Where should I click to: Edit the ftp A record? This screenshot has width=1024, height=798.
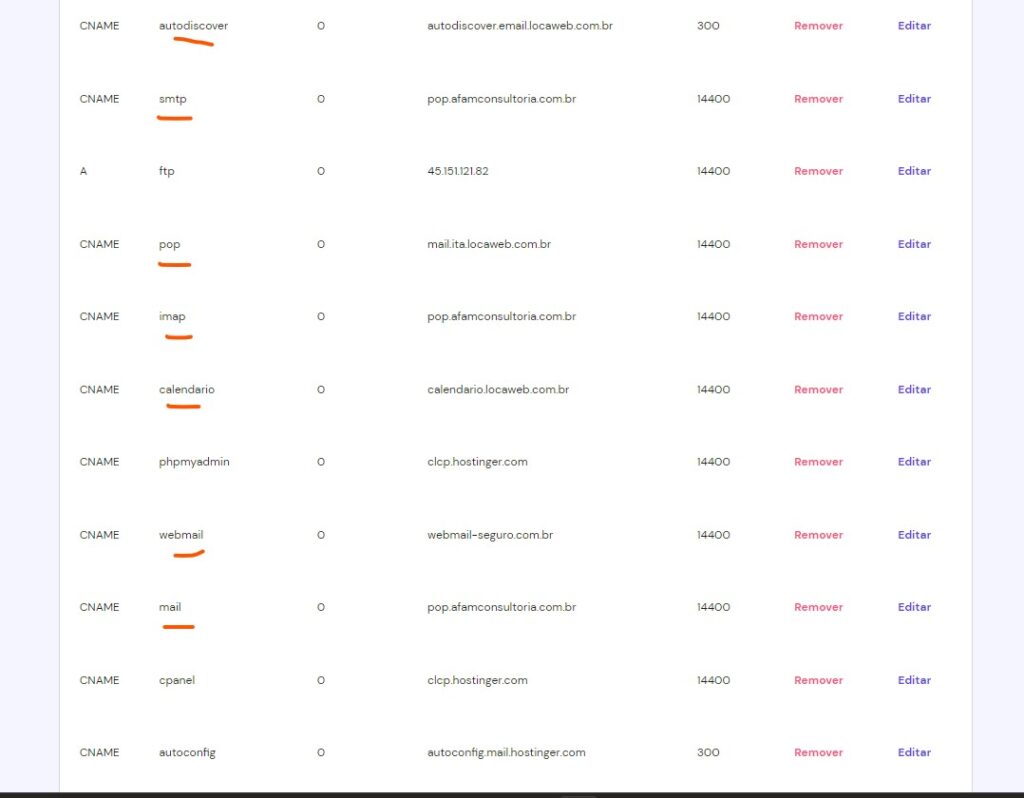click(x=914, y=171)
